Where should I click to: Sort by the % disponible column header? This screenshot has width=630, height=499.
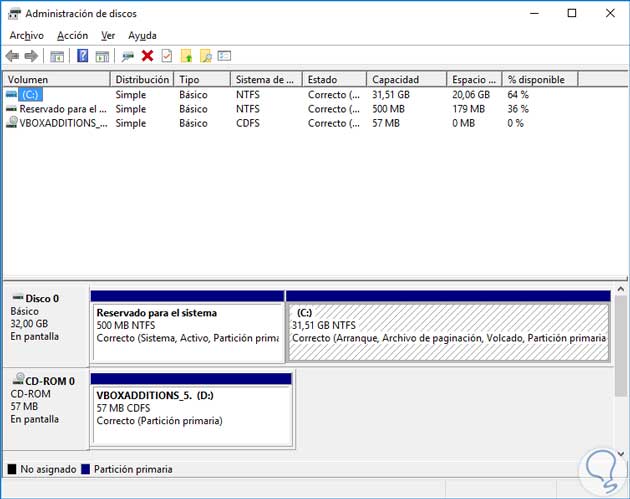(540, 80)
